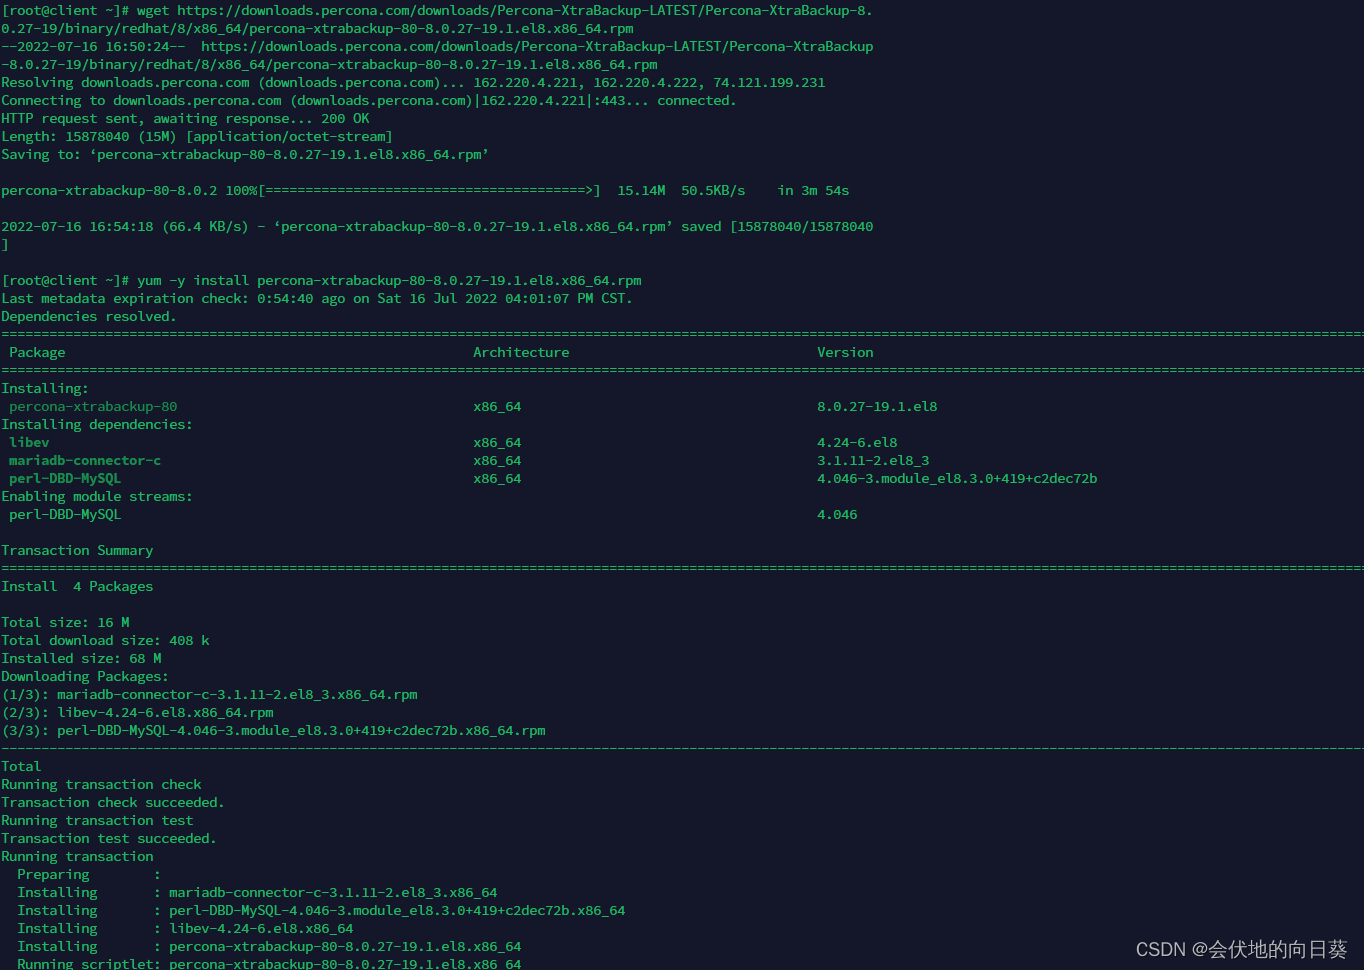
Task: Click the 'libev' dependency name
Action: (x=29, y=443)
